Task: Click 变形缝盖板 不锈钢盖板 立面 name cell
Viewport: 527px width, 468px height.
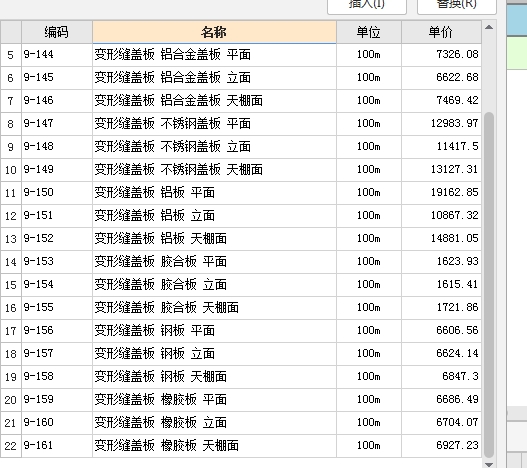Action: coord(214,147)
